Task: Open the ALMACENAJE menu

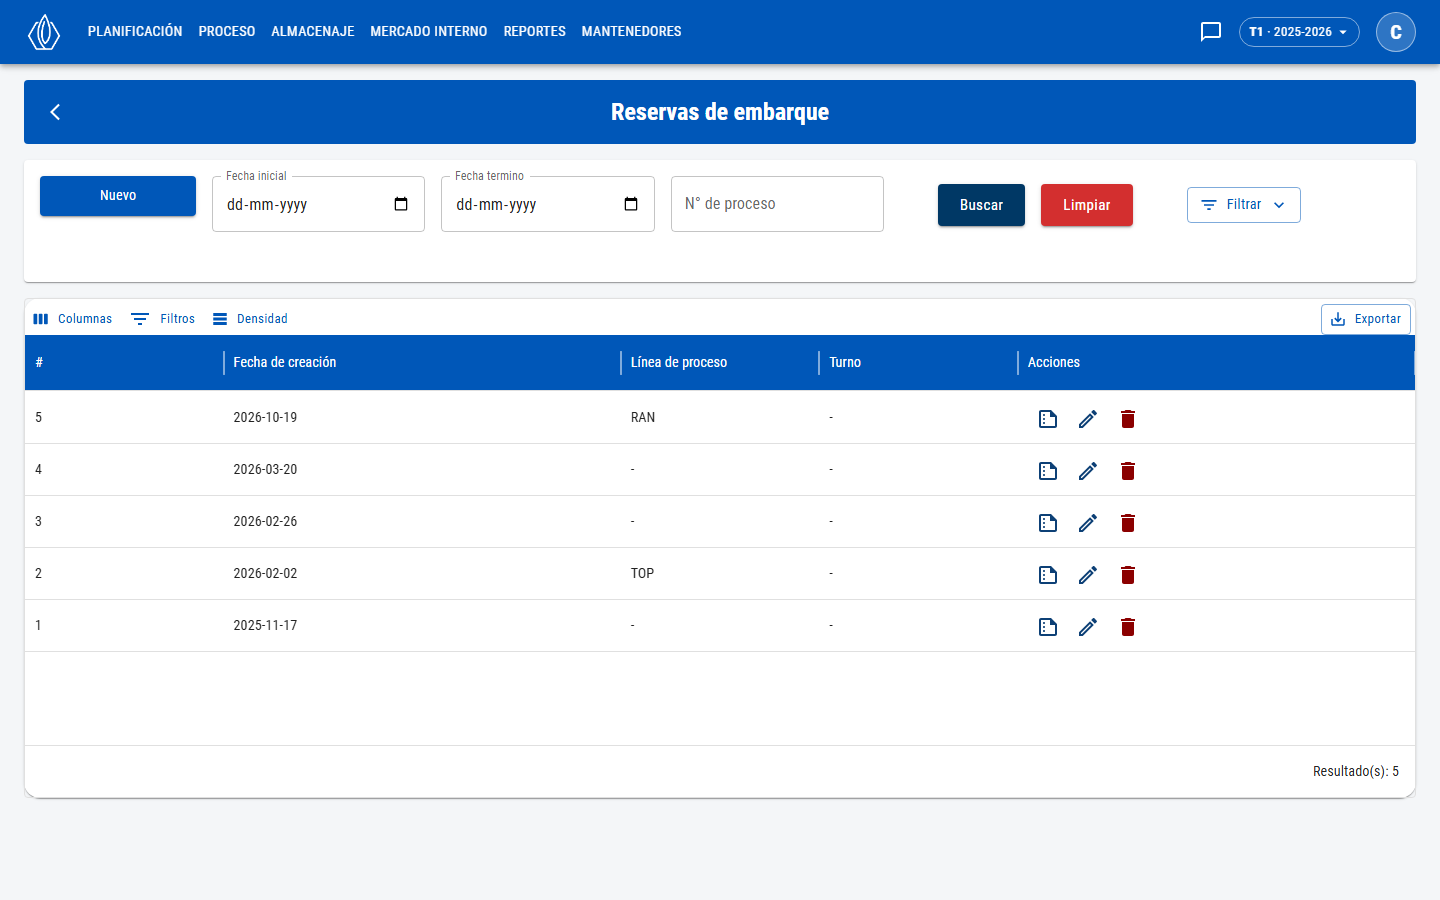Action: pyautogui.click(x=313, y=32)
